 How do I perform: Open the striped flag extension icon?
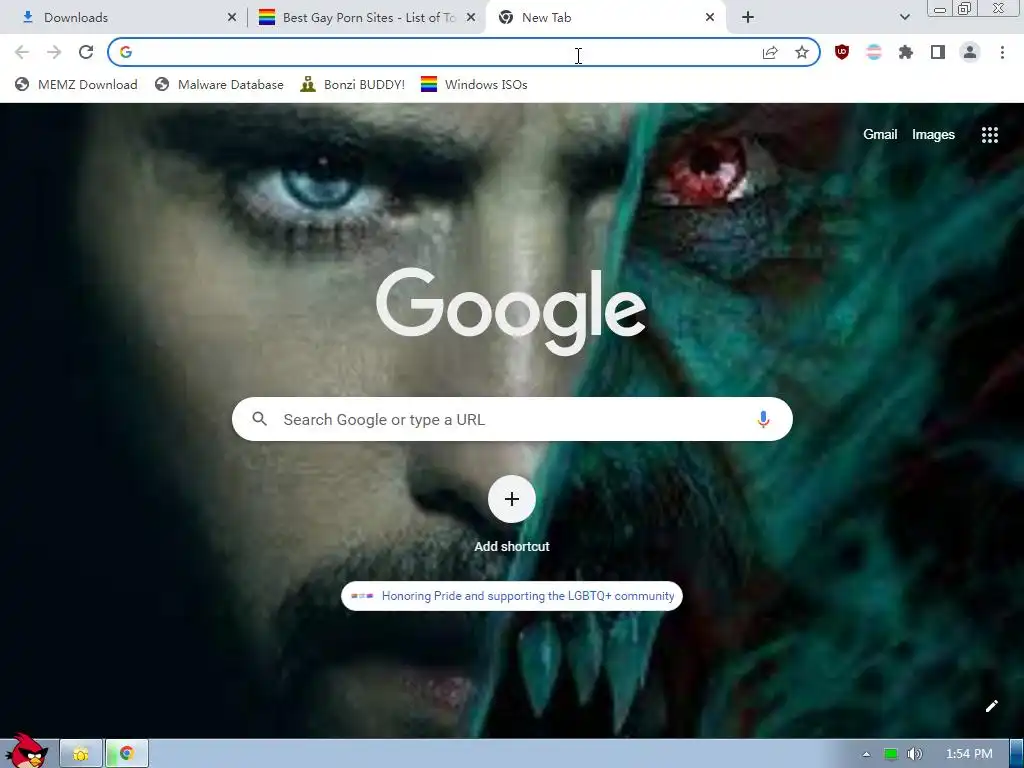pos(874,52)
